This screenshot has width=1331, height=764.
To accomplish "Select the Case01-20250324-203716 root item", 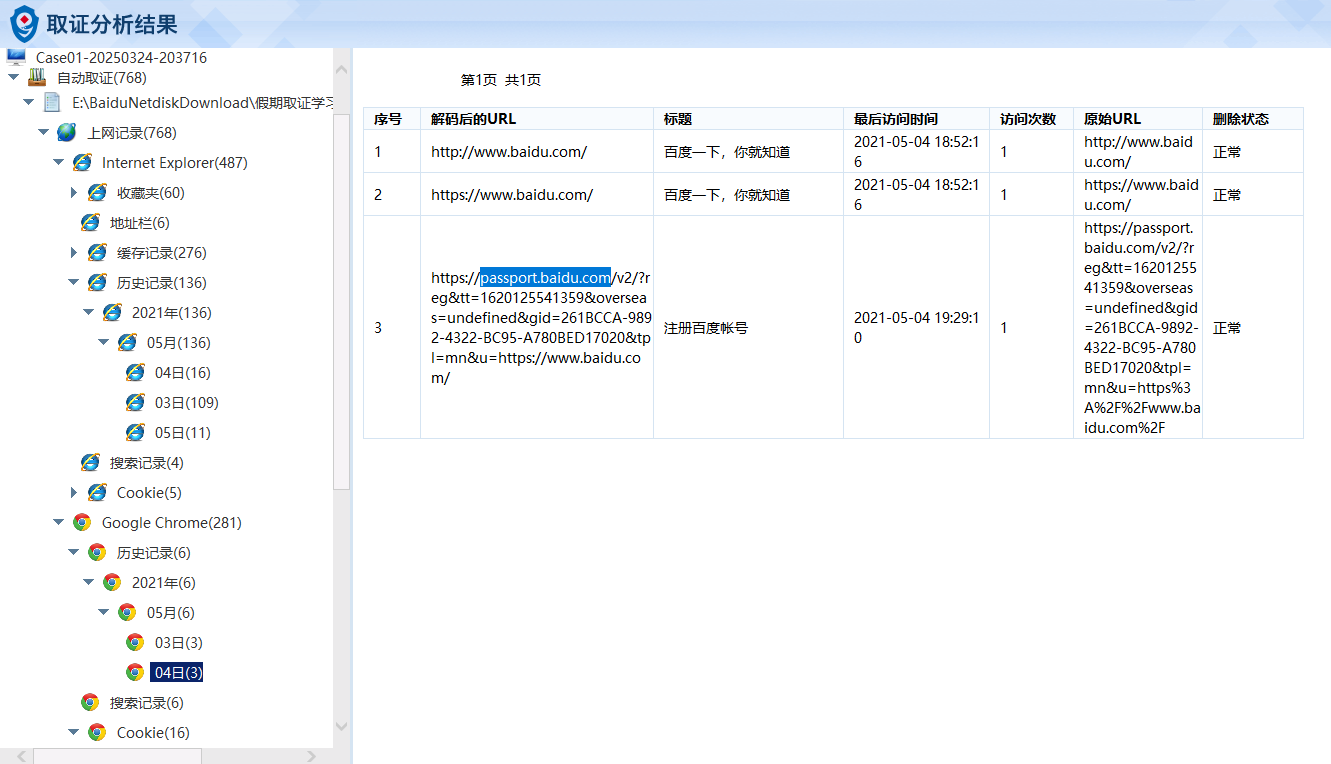I will (121, 57).
